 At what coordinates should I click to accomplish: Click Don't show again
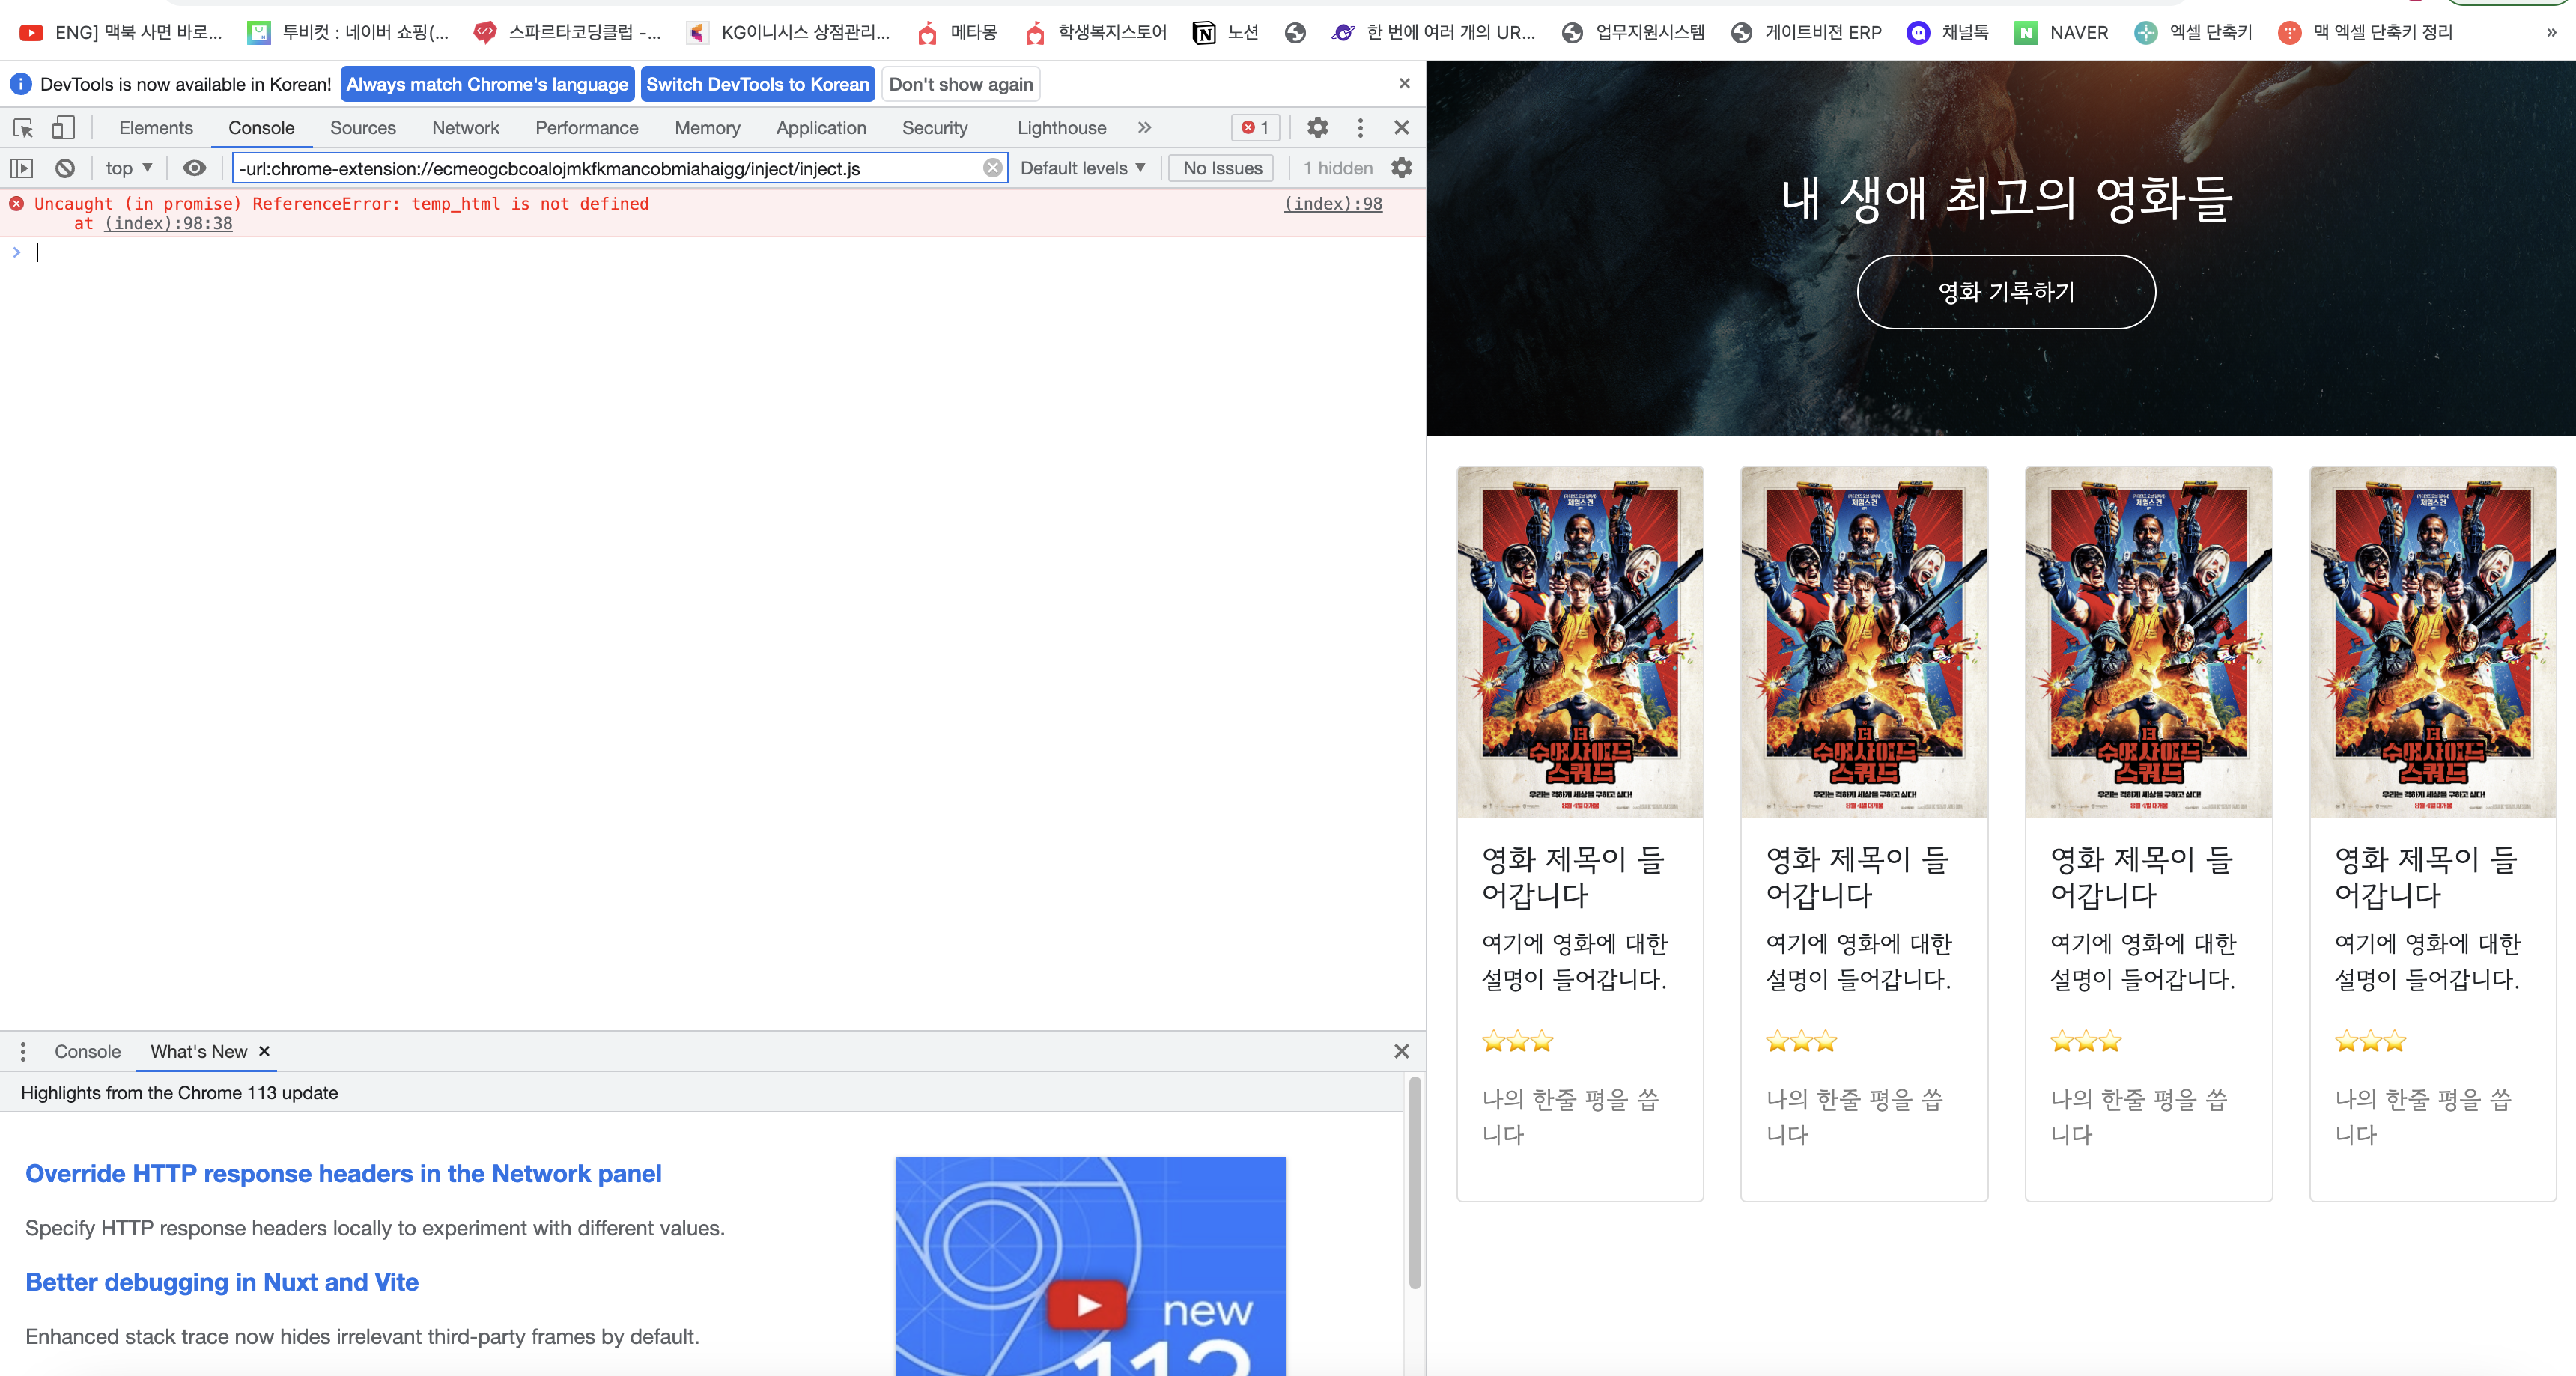coord(961,84)
